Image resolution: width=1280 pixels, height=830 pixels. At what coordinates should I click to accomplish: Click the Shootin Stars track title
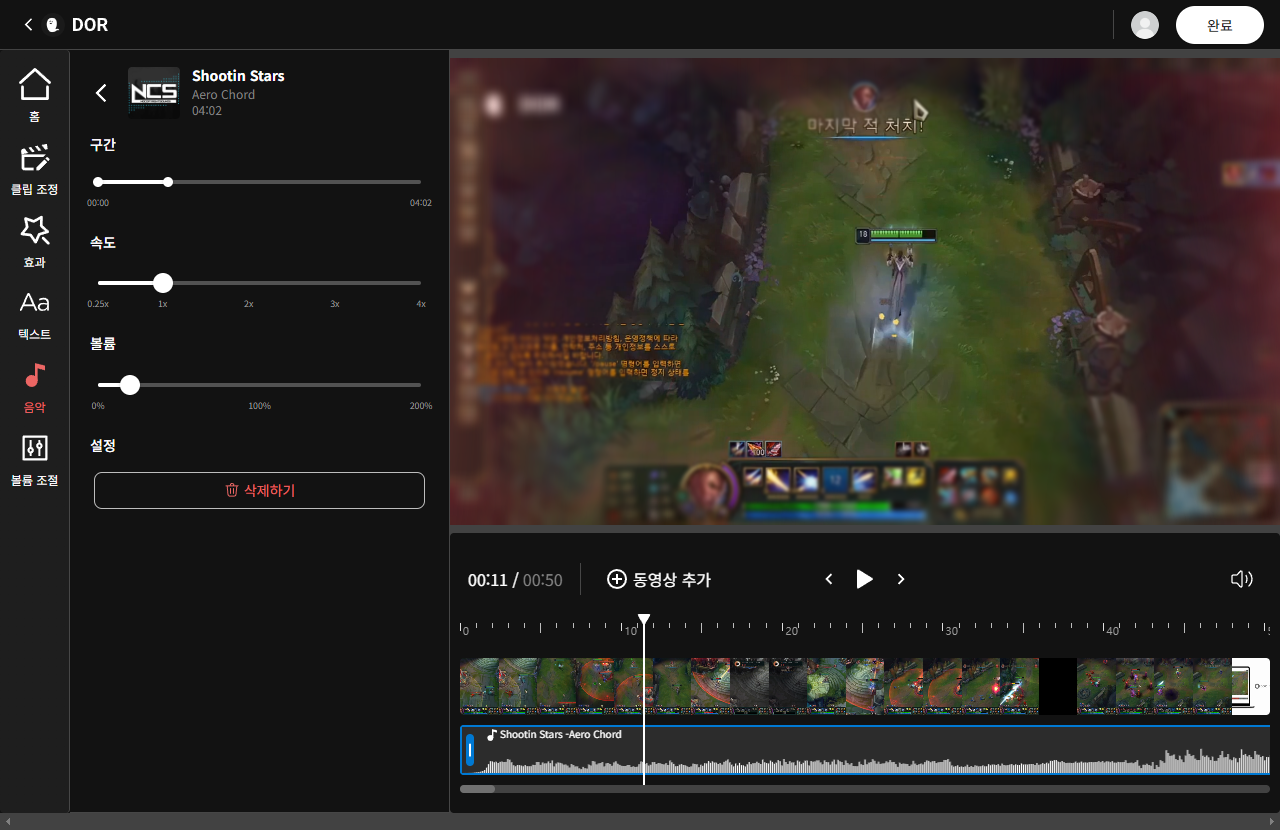click(238, 76)
